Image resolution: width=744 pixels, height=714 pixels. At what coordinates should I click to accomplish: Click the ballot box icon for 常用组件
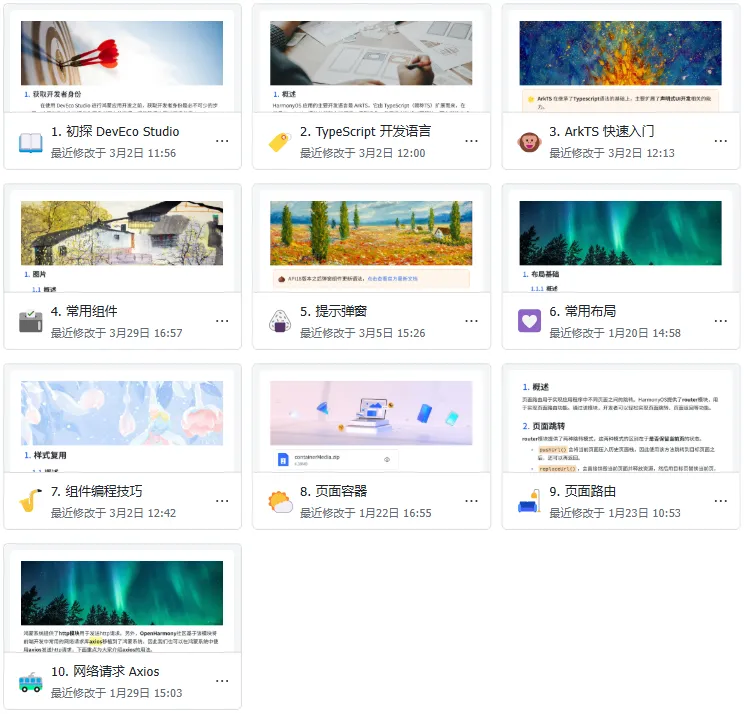pyautogui.click(x=31, y=321)
